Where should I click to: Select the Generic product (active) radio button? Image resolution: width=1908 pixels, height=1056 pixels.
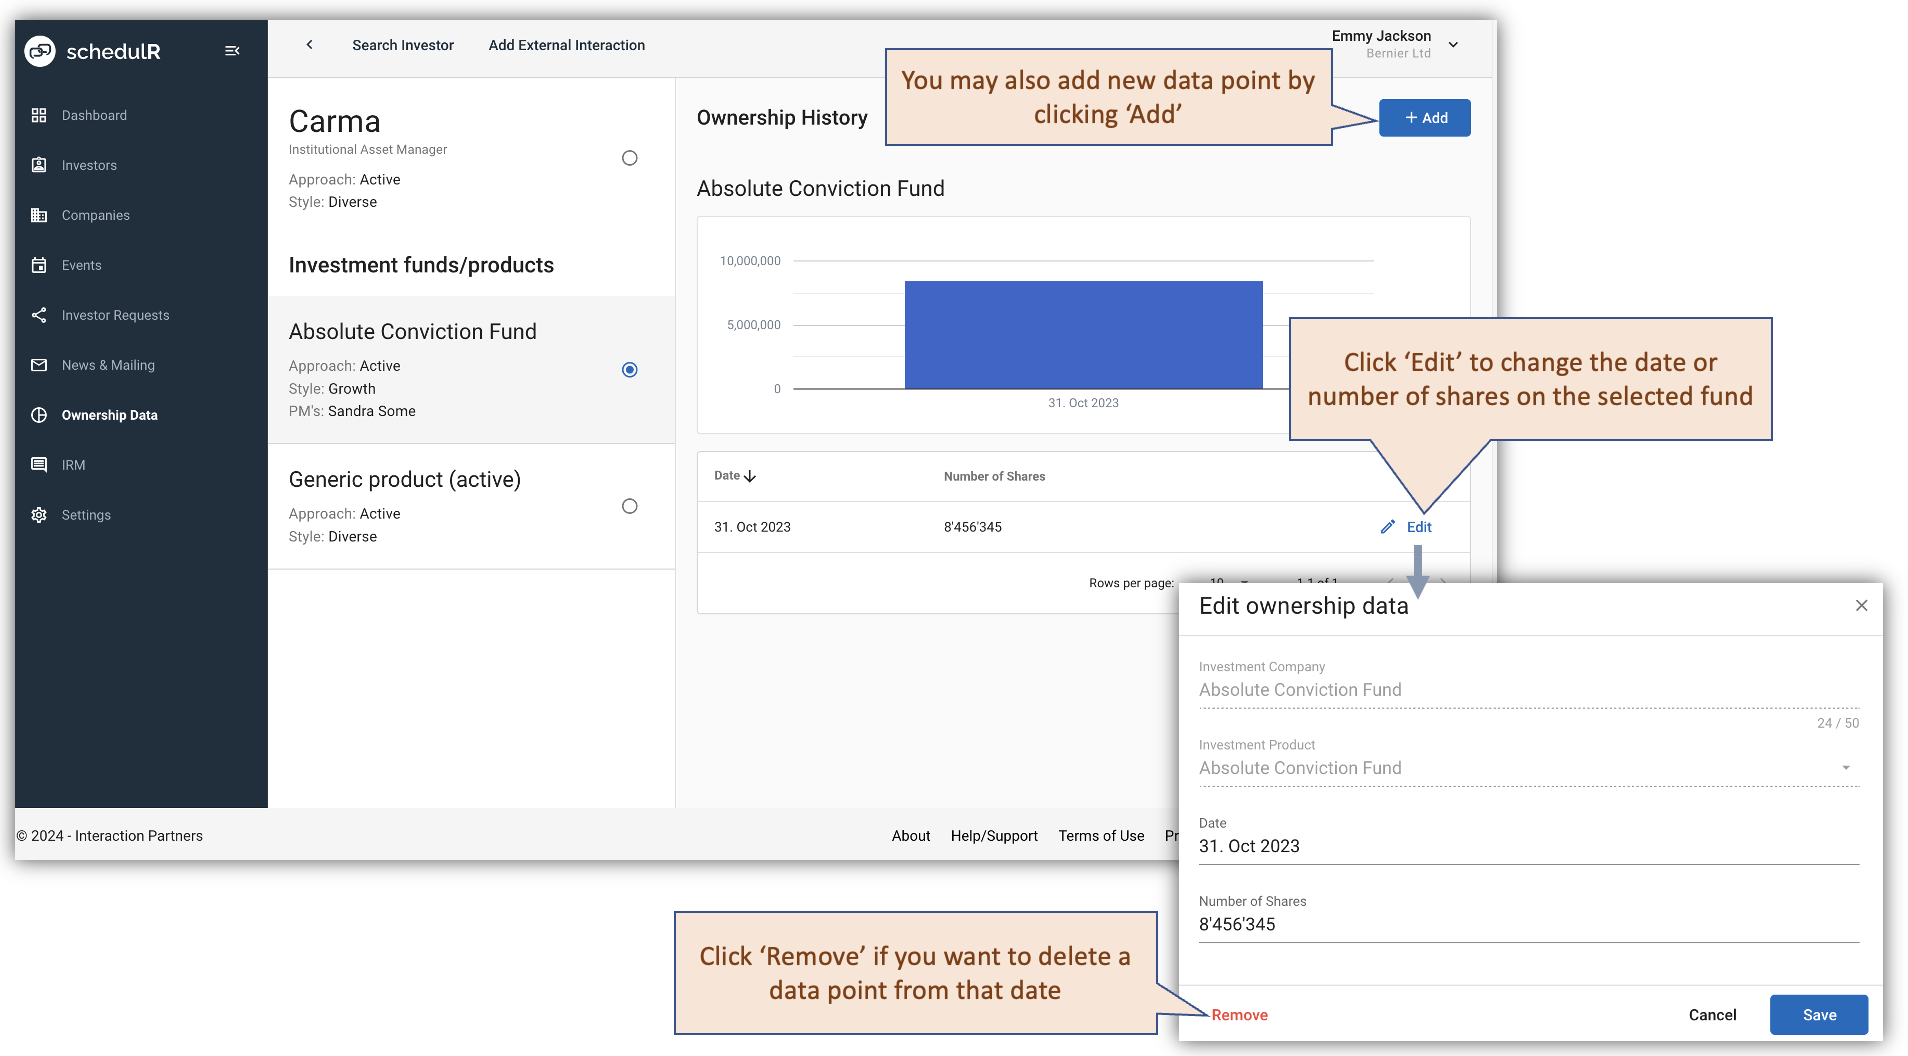click(x=629, y=506)
